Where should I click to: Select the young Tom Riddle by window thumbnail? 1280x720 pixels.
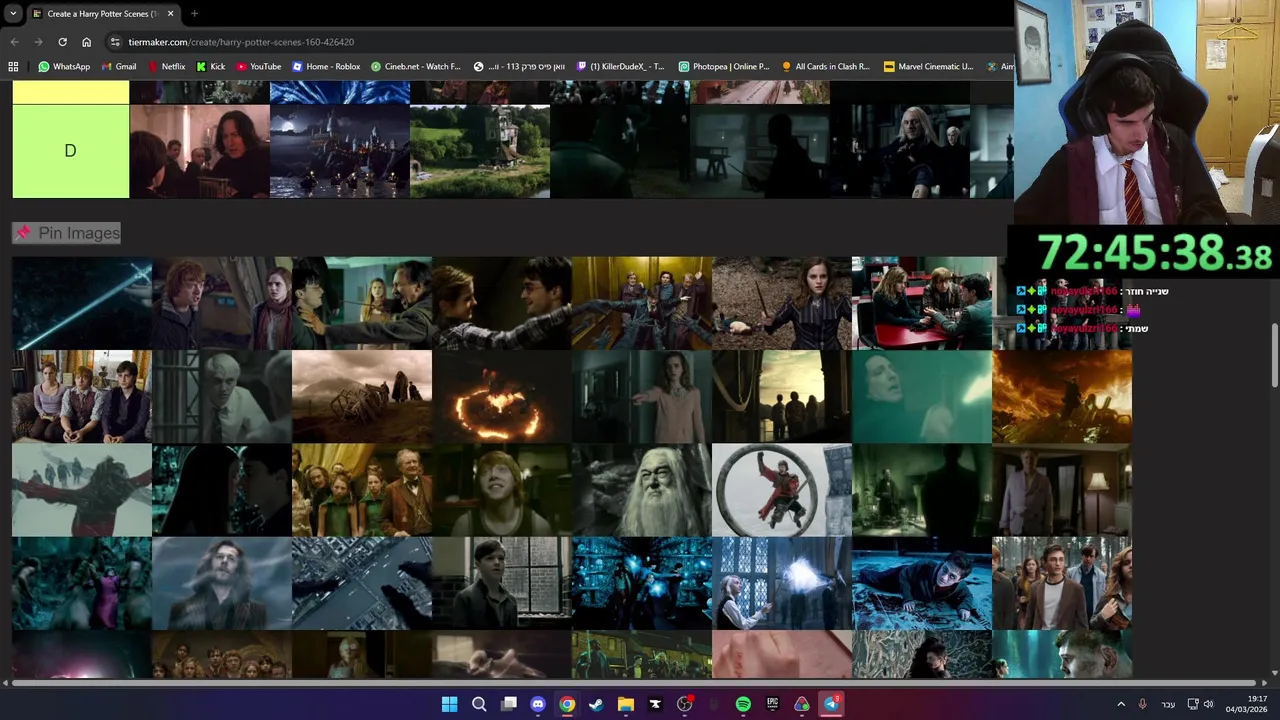point(502,583)
